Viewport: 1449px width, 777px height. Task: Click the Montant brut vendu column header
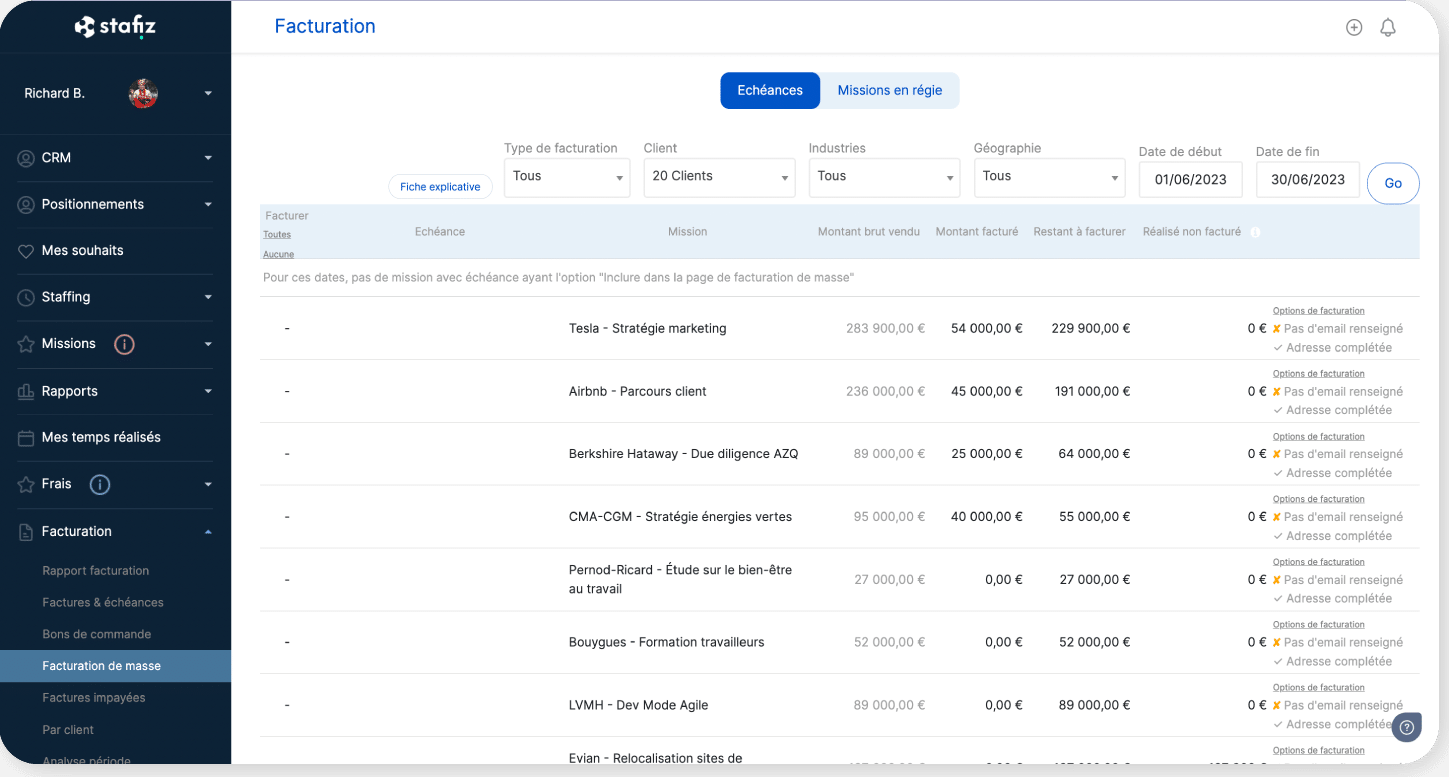click(869, 232)
